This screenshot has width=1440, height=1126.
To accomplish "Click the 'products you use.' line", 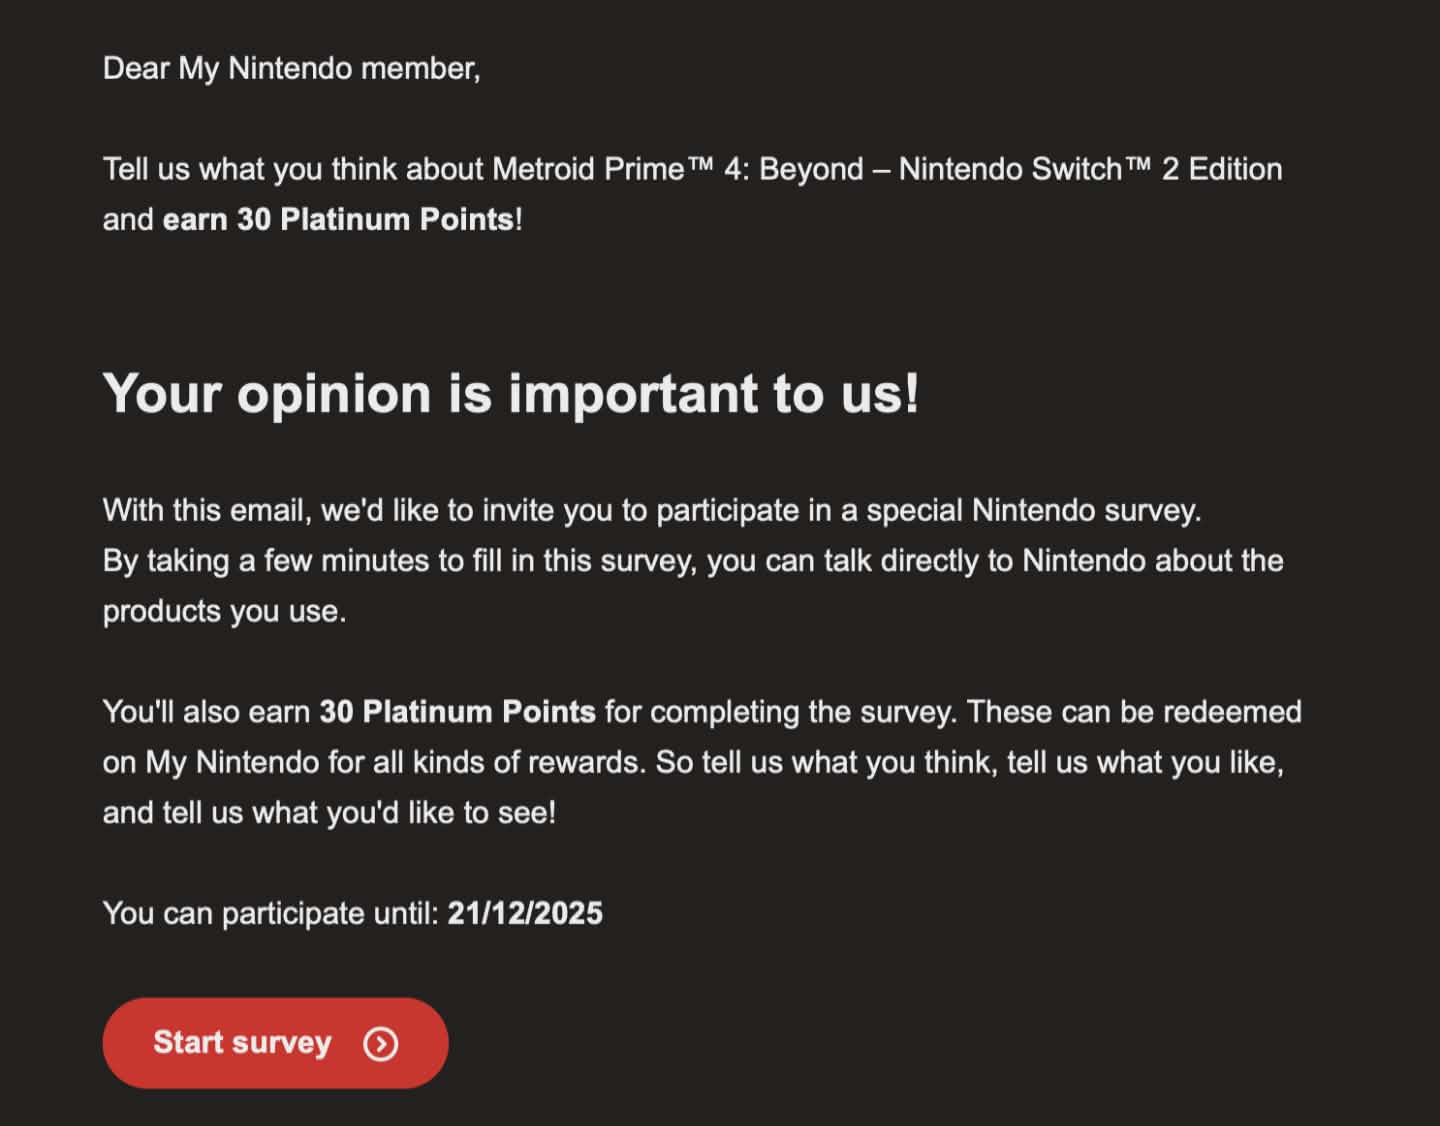I will [x=224, y=611].
